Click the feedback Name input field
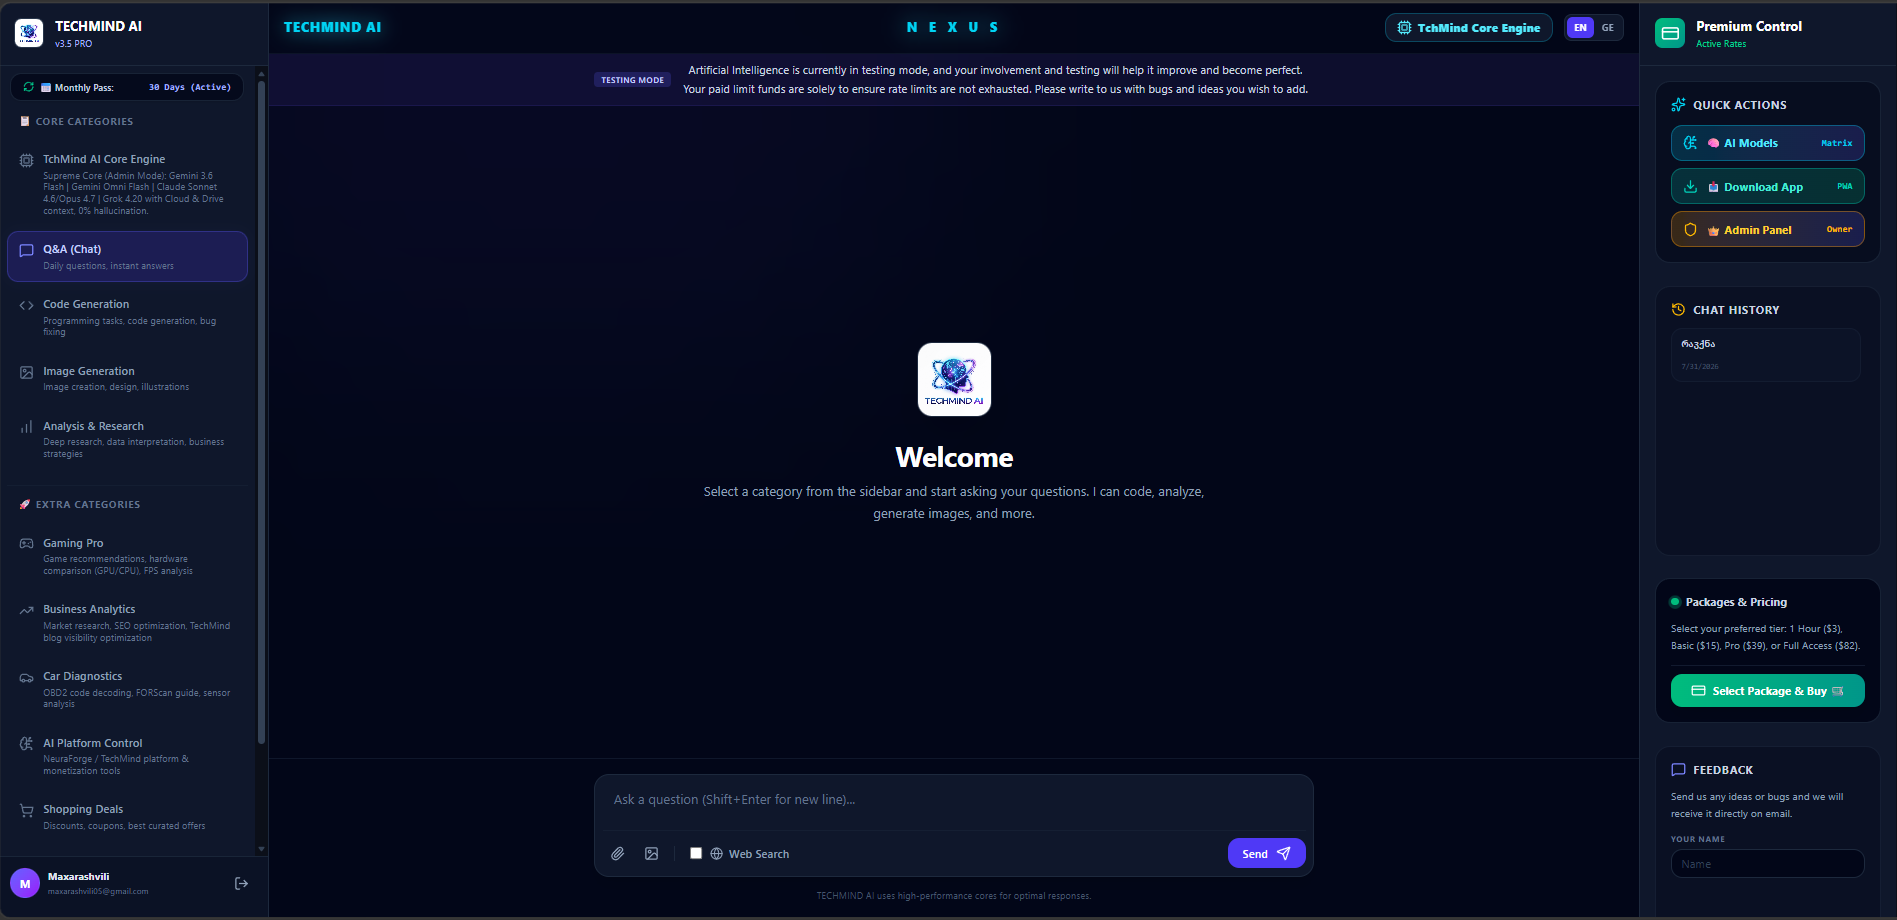This screenshot has width=1897, height=920. [1767, 864]
